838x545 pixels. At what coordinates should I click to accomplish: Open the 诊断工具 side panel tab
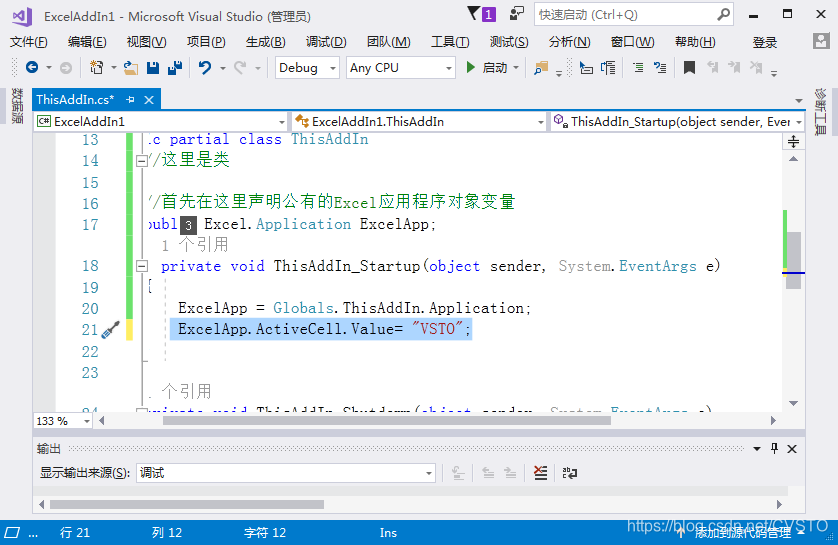click(820, 111)
